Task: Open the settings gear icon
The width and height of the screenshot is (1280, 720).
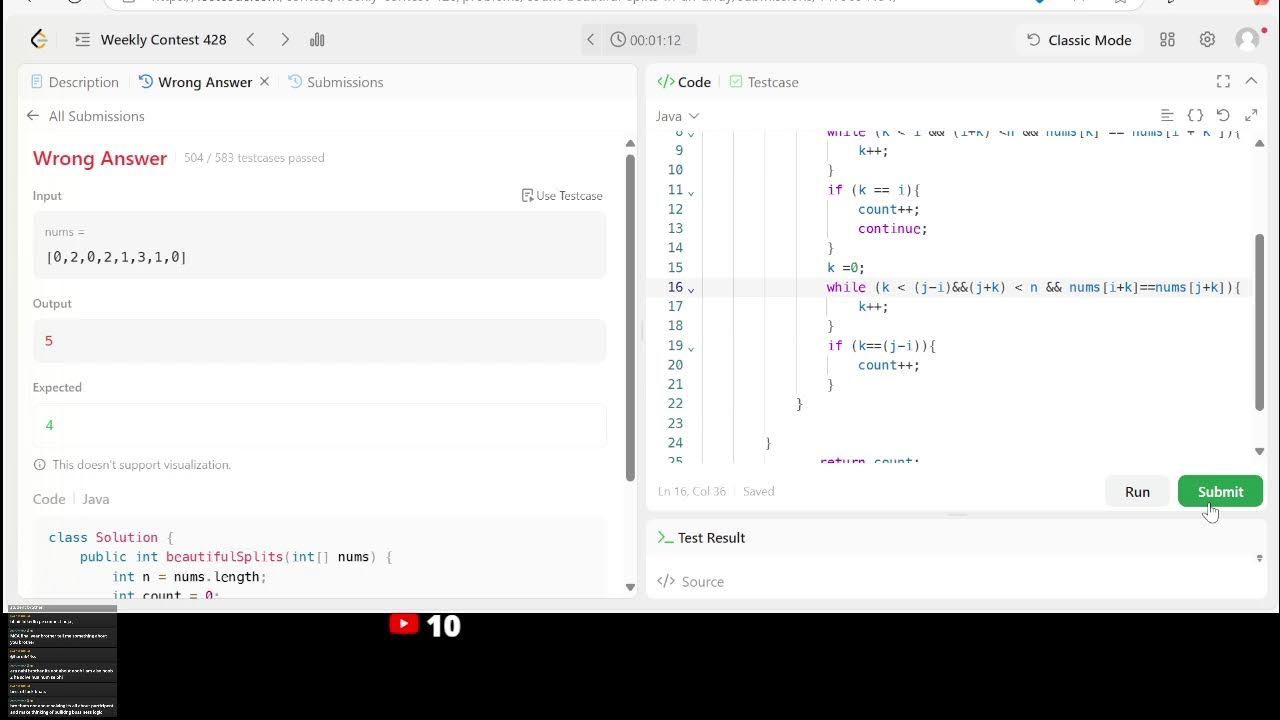Action: coord(1207,40)
